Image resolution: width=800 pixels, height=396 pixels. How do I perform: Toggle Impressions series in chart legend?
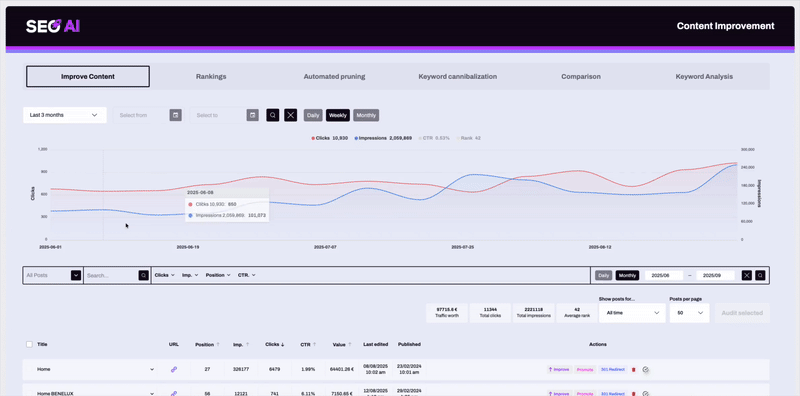[383, 138]
